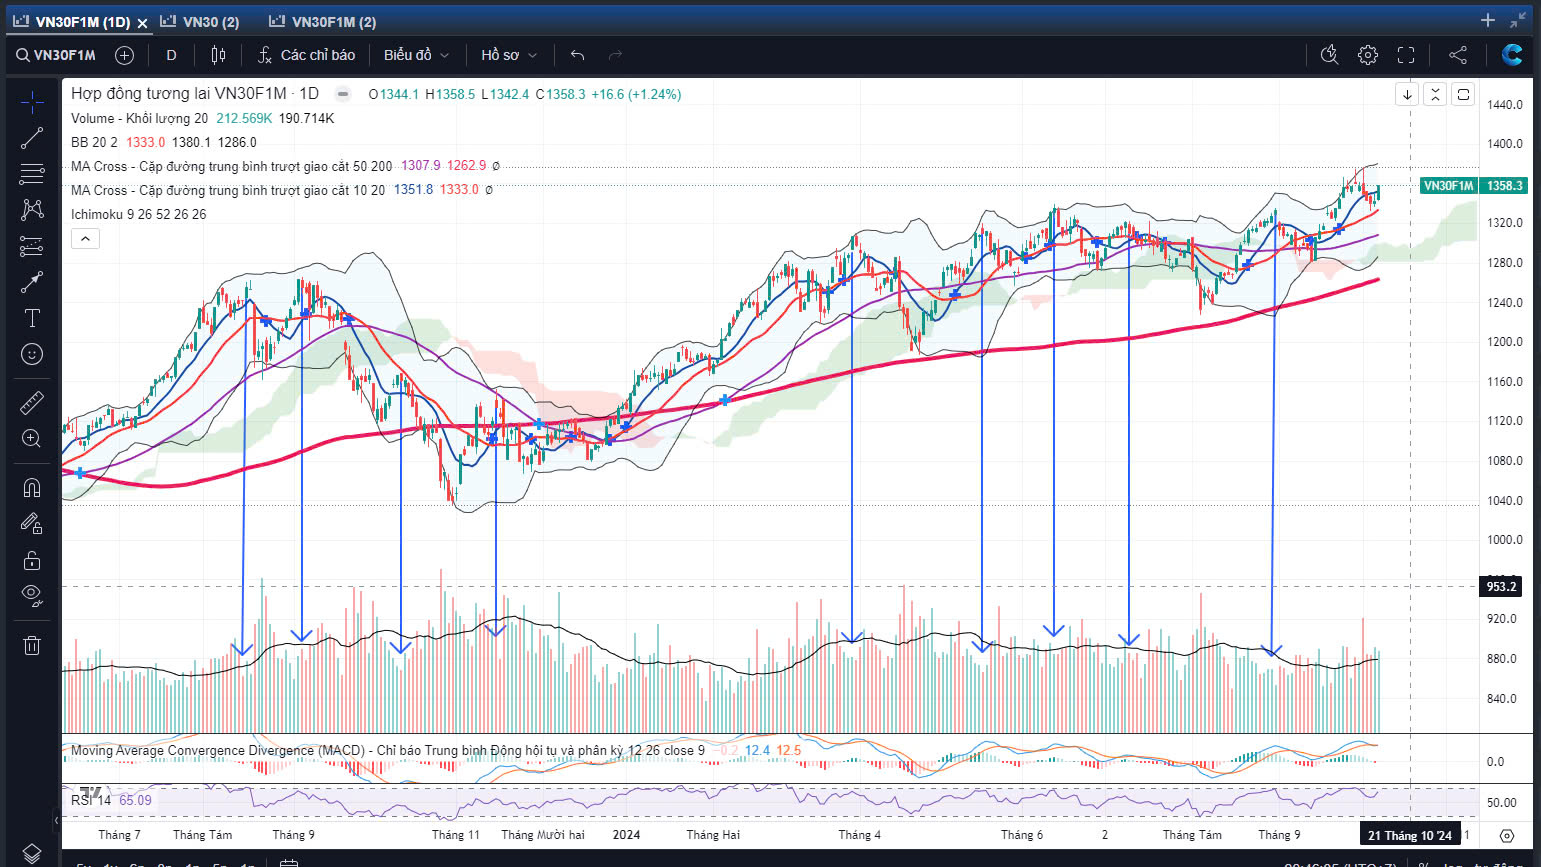Viewport: 1541px width, 867px height.
Task: Click the redo arrow in toolbar
Action: [x=615, y=55]
